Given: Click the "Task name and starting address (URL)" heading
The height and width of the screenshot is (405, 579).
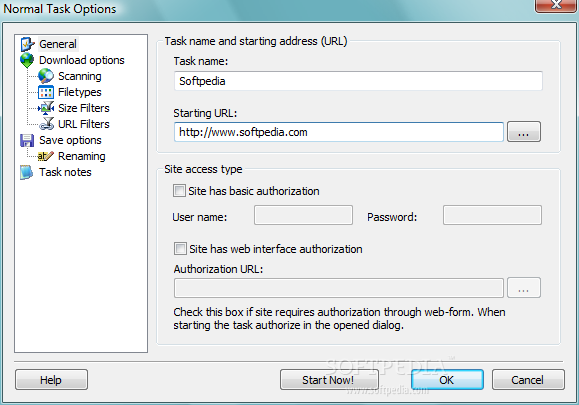Looking at the screenshot, I should [x=256, y=41].
